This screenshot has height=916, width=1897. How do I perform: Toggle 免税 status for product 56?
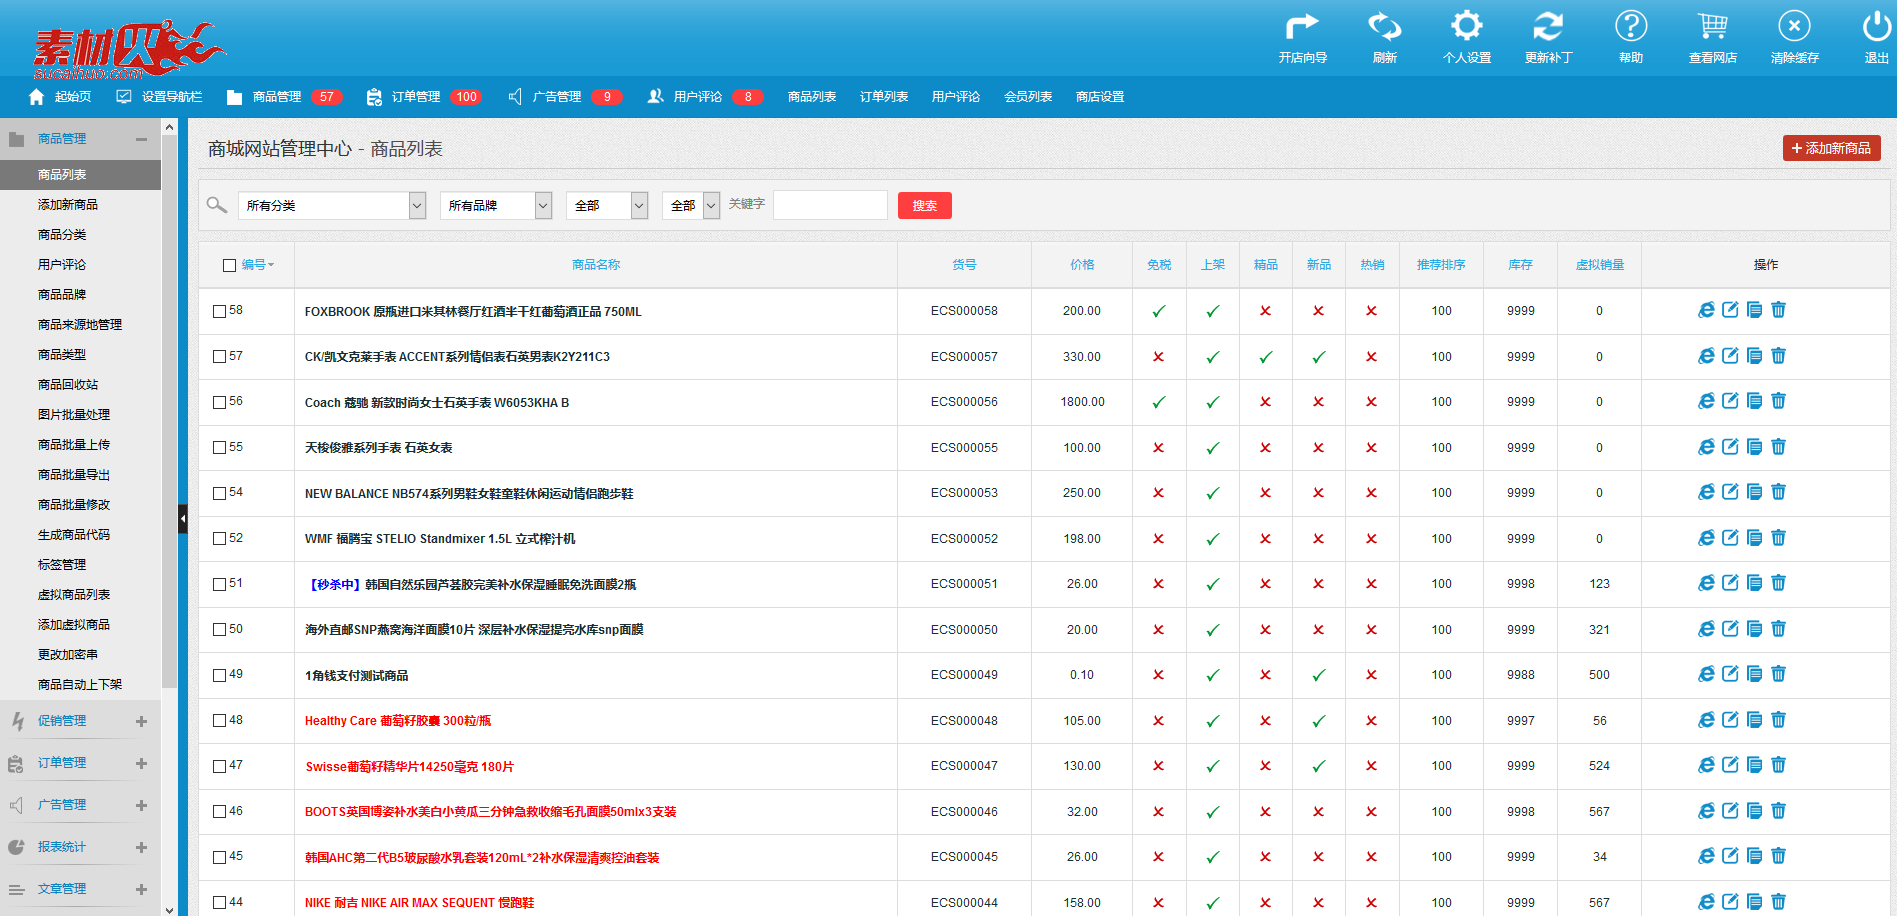coord(1159,402)
